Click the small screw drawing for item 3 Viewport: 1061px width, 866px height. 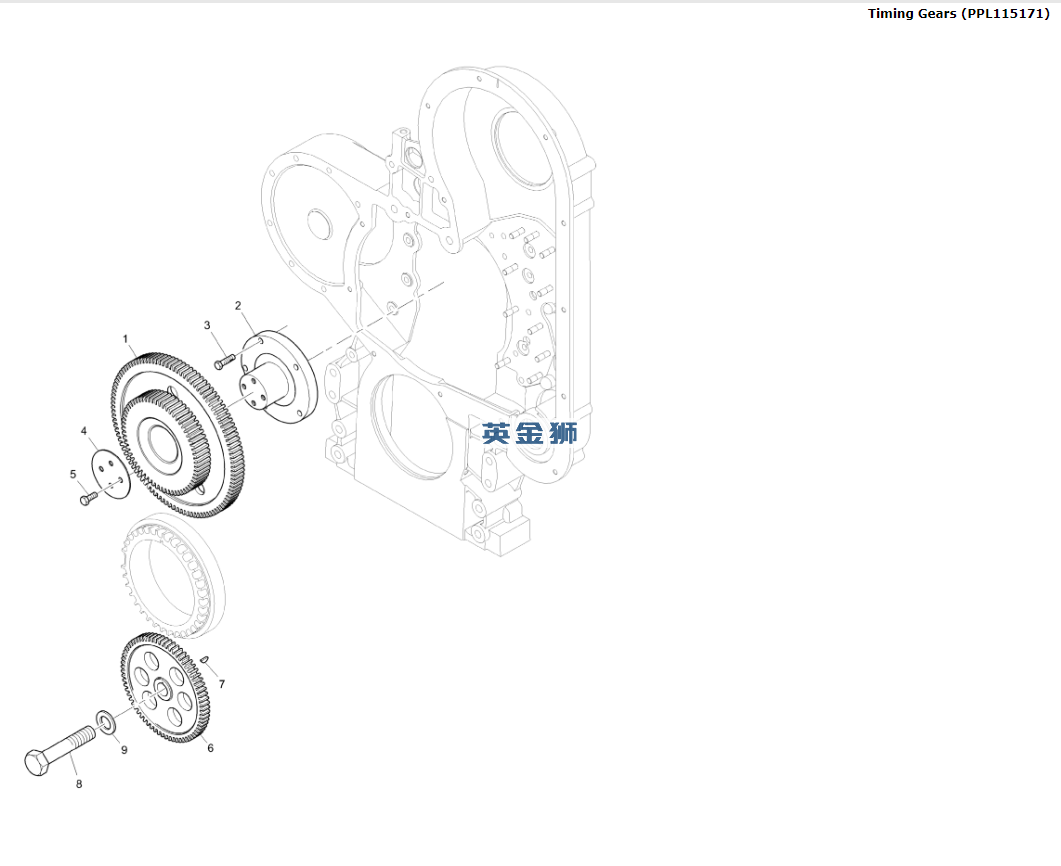point(224,361)
